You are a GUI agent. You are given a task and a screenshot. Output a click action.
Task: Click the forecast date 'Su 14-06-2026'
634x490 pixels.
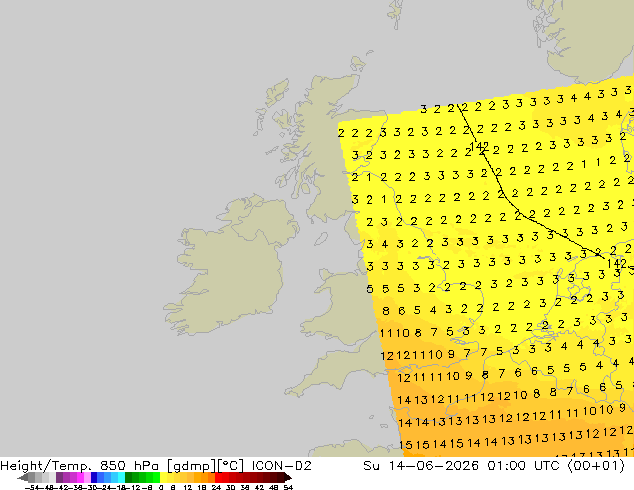click(421, 466)
